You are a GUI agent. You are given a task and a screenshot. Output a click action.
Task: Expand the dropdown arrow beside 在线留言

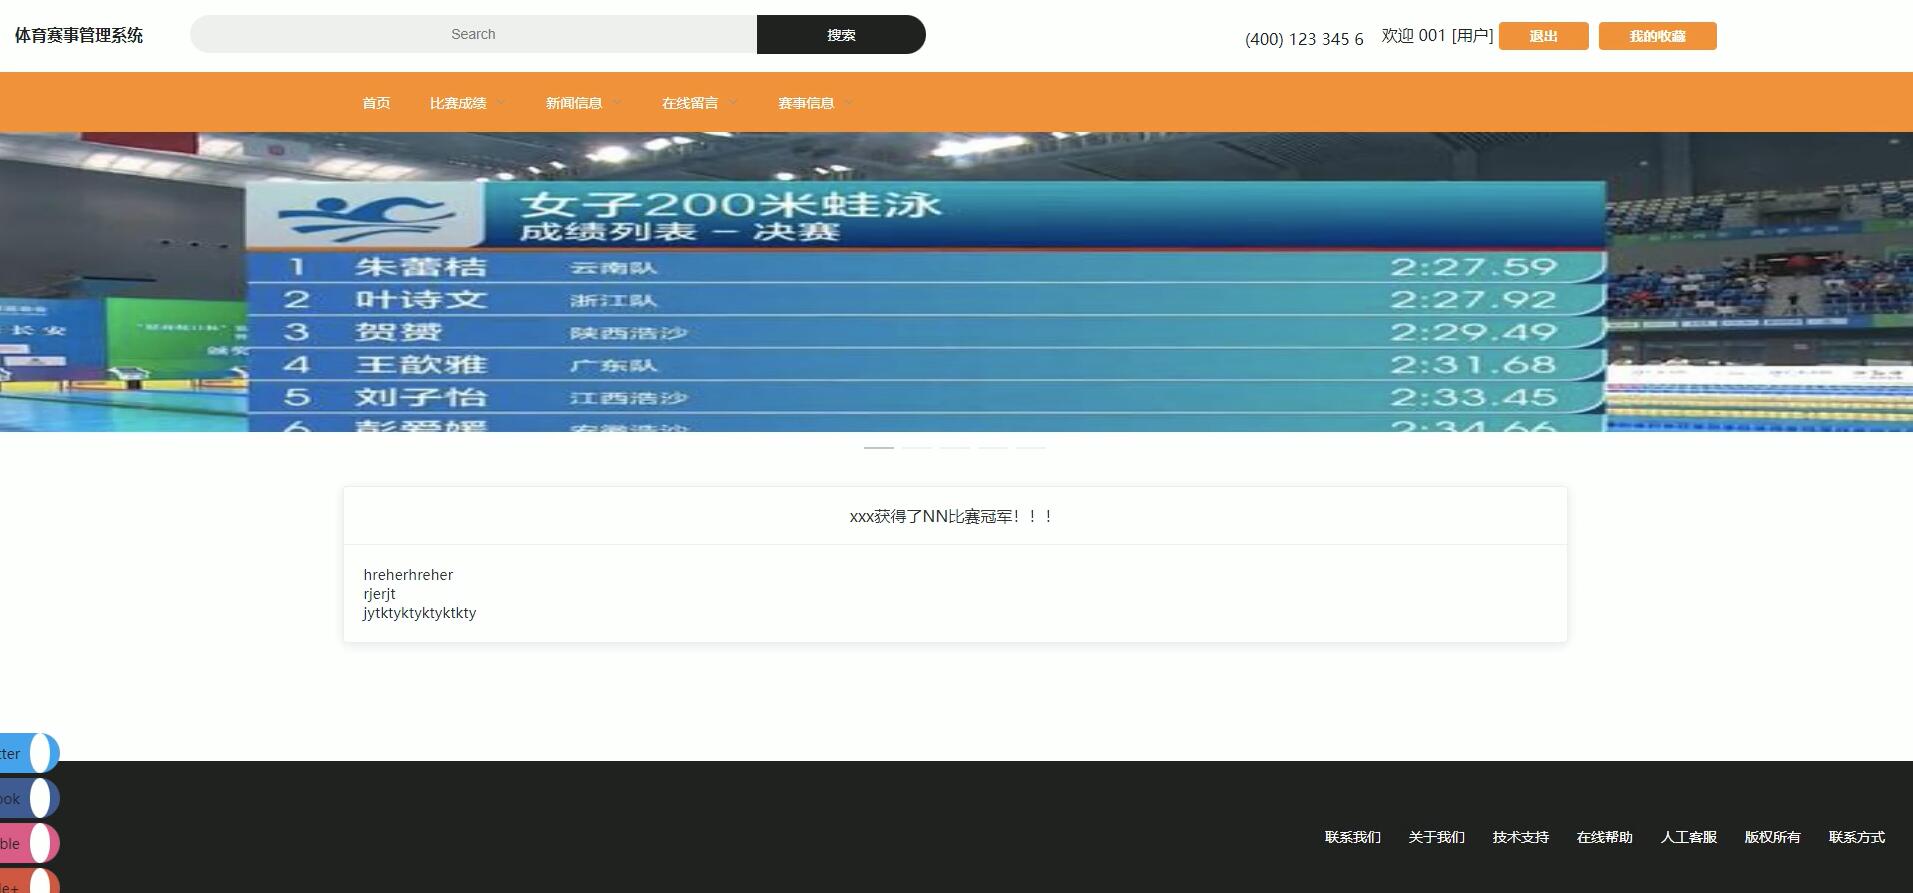pyautogui.click(x=733, y=103)
